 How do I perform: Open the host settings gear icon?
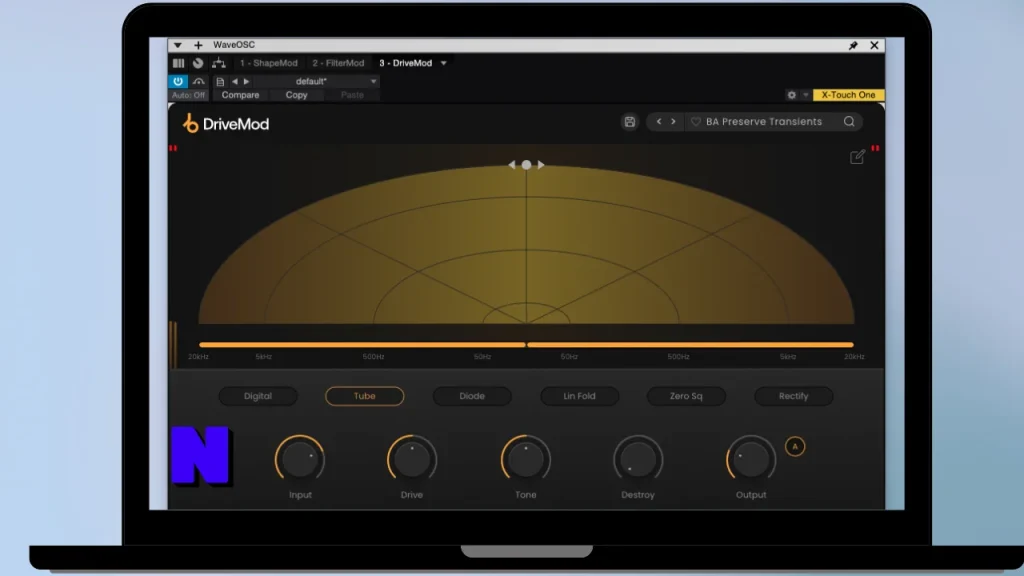[792, 95]
